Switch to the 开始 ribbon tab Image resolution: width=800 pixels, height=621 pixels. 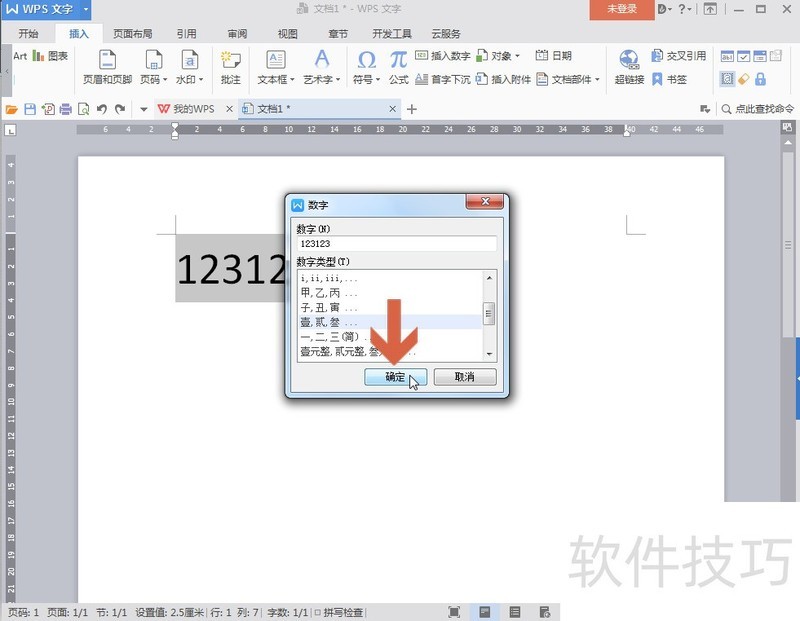point(28,34)
